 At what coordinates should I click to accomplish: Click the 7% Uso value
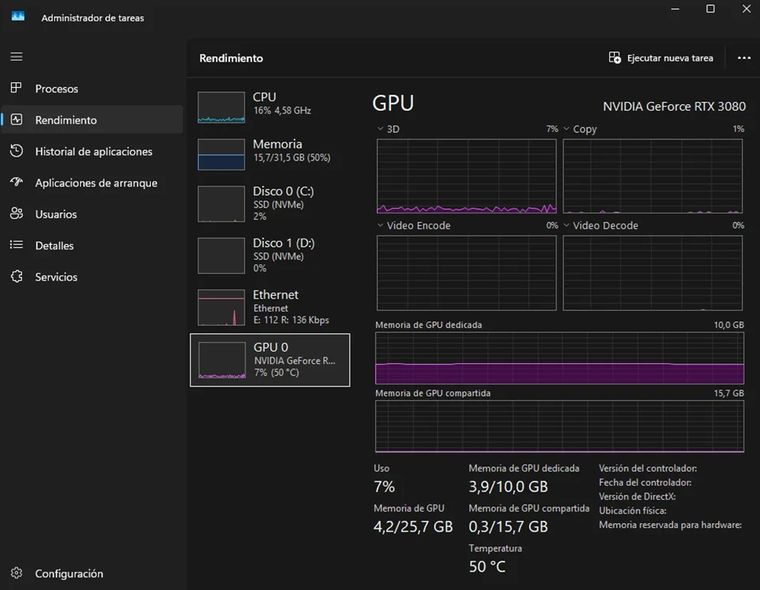point(384,486)
